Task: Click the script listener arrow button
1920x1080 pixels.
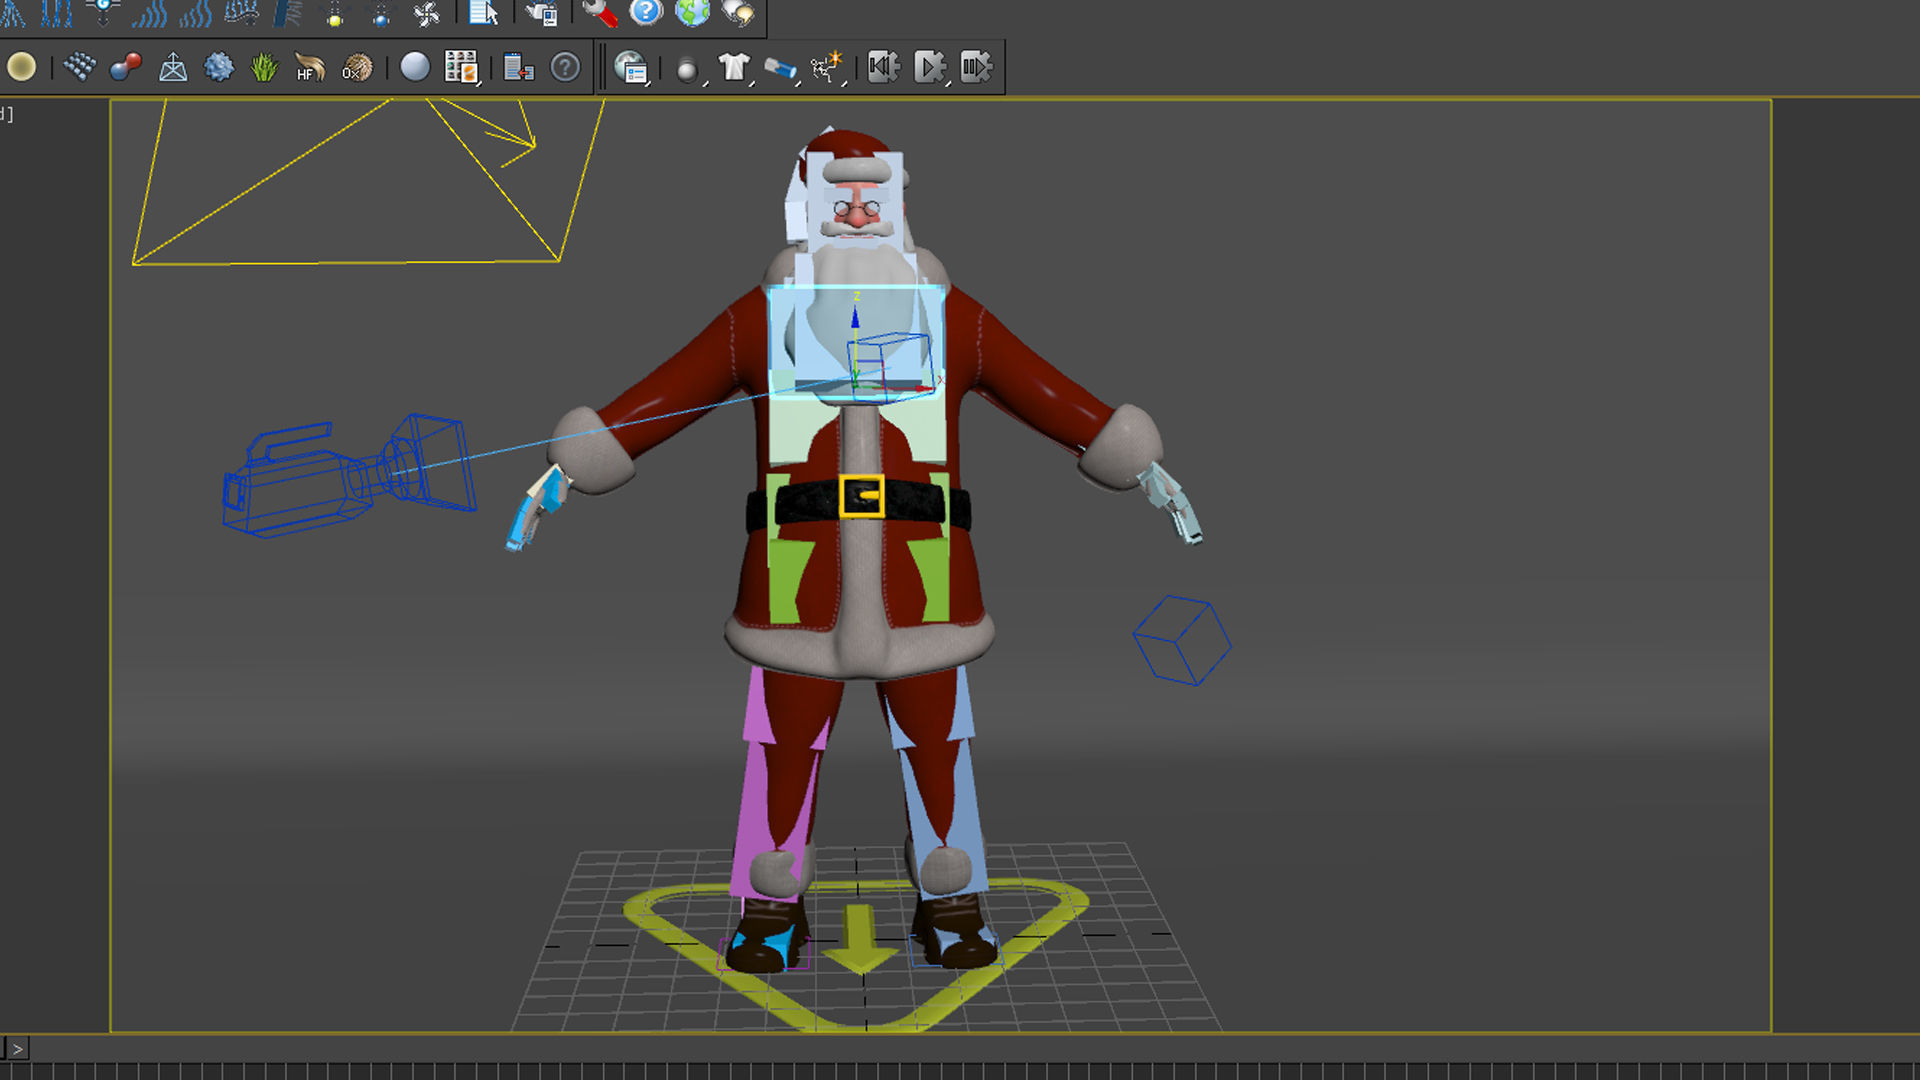Action: [17, 1048]
